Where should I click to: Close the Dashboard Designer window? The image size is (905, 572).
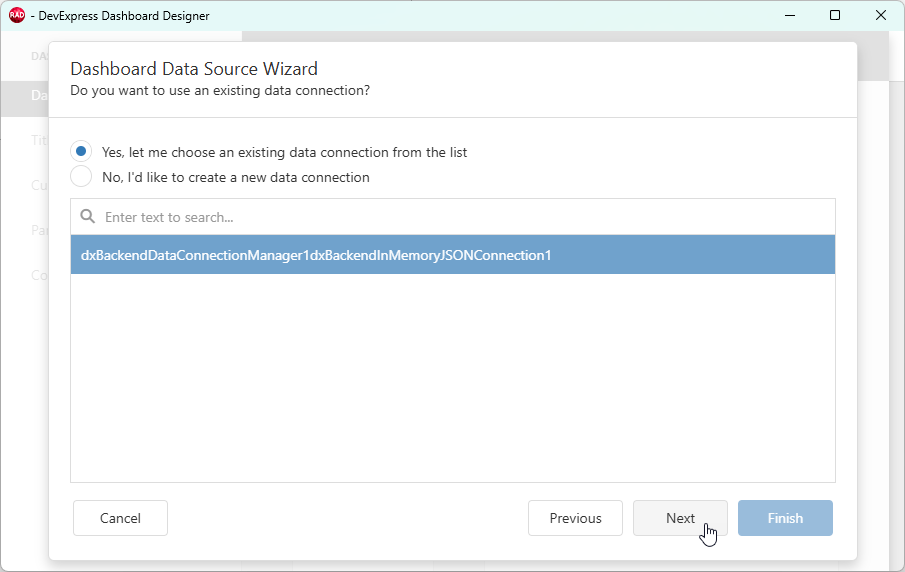point(880,16)
